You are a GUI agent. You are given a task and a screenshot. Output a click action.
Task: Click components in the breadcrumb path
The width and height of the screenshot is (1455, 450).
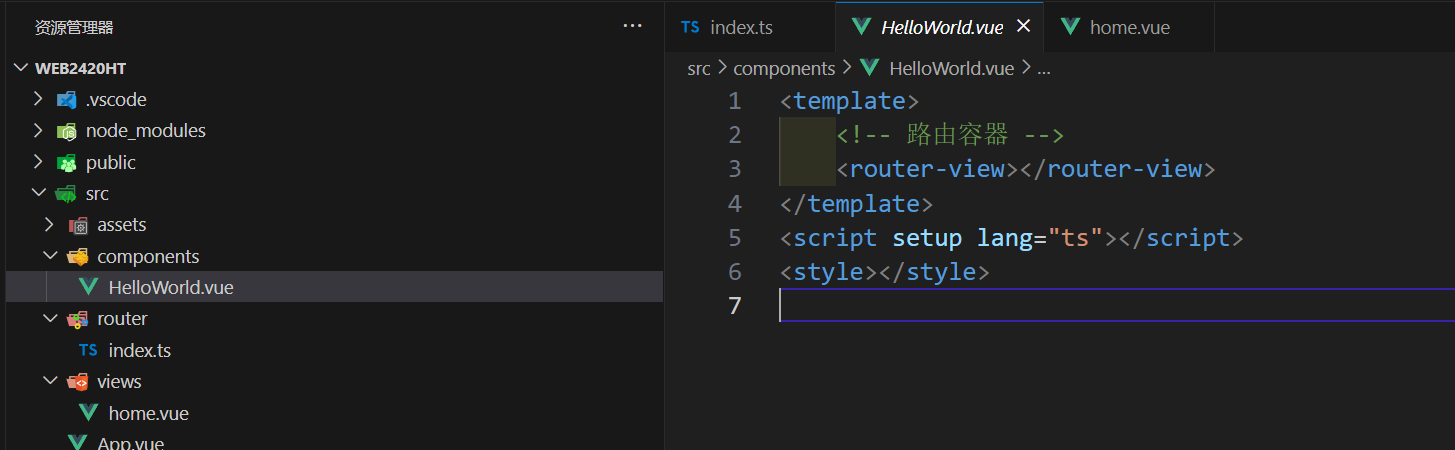784,69
